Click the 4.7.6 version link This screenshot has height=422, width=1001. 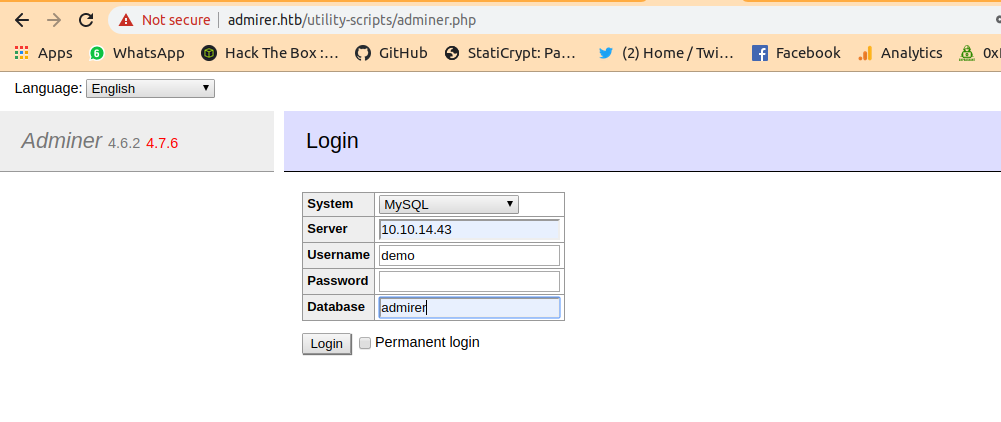click(162, 143)
